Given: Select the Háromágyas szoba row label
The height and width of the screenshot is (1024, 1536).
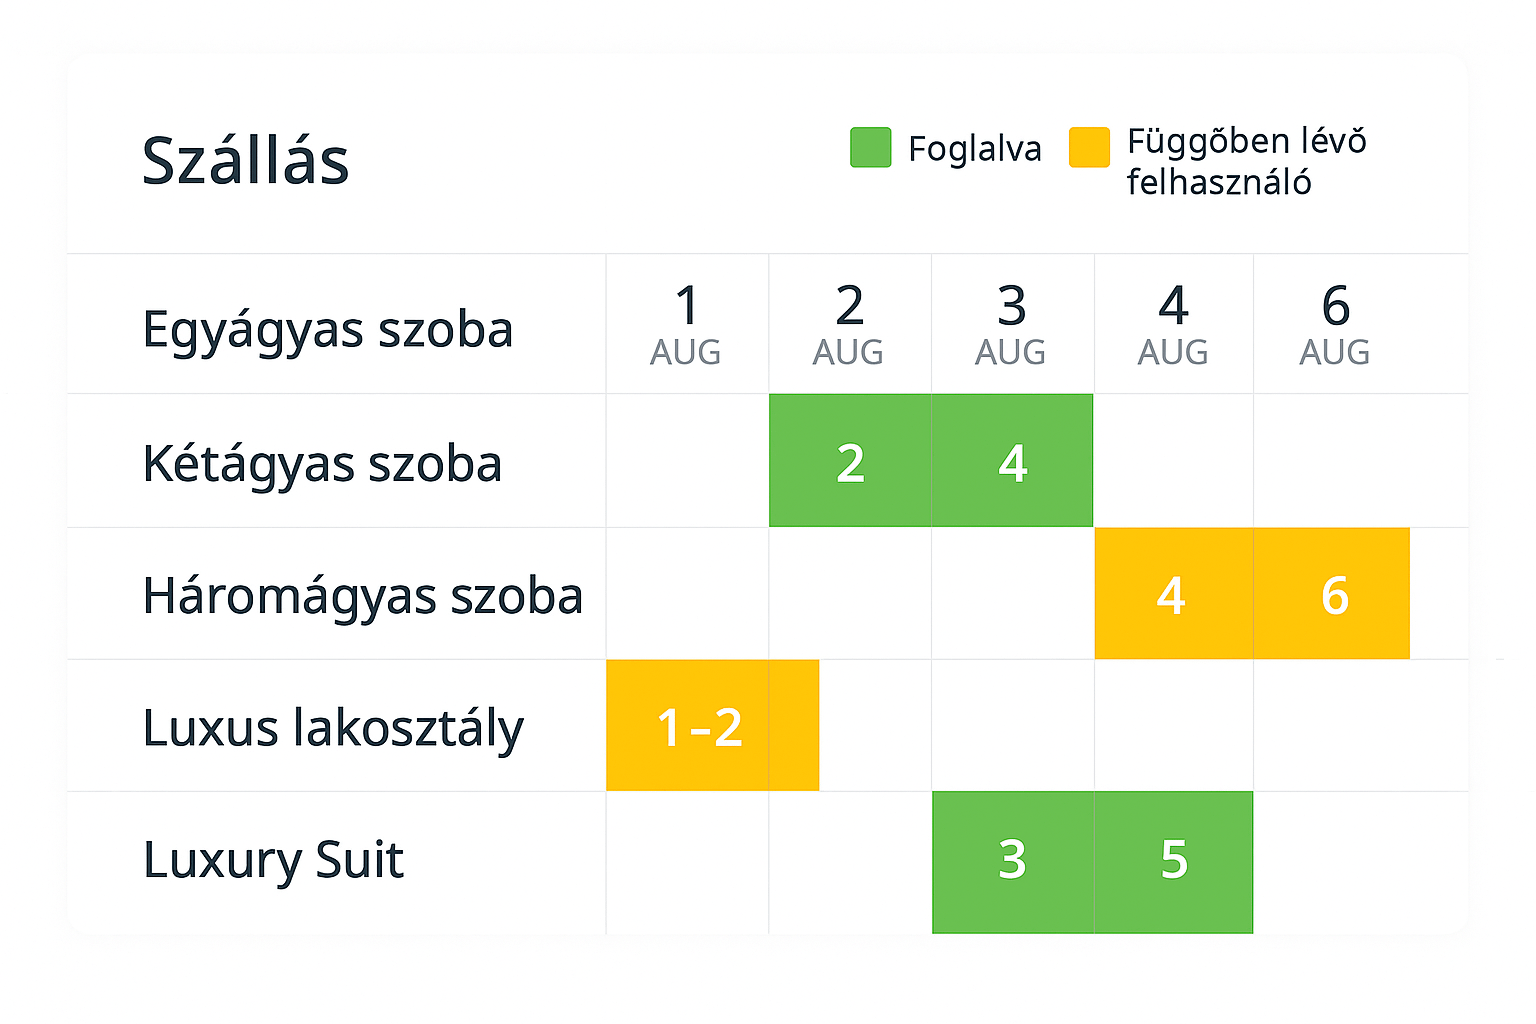Looking at the screenshot, I should pos(362,596).
